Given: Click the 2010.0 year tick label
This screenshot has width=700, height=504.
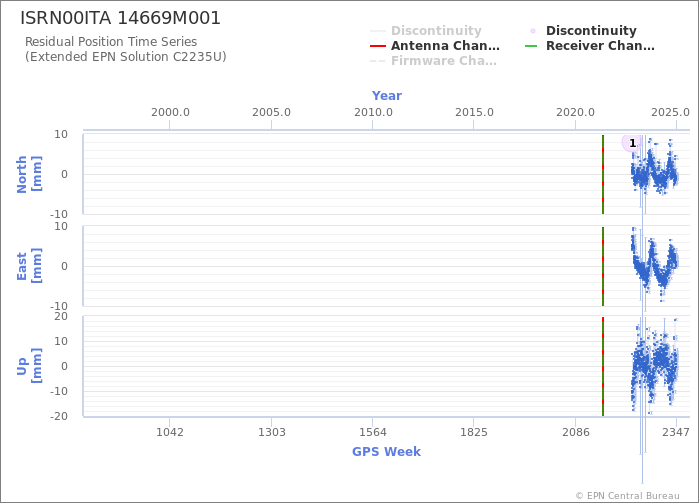Looking at the screenshot, I should click(373, 112).
